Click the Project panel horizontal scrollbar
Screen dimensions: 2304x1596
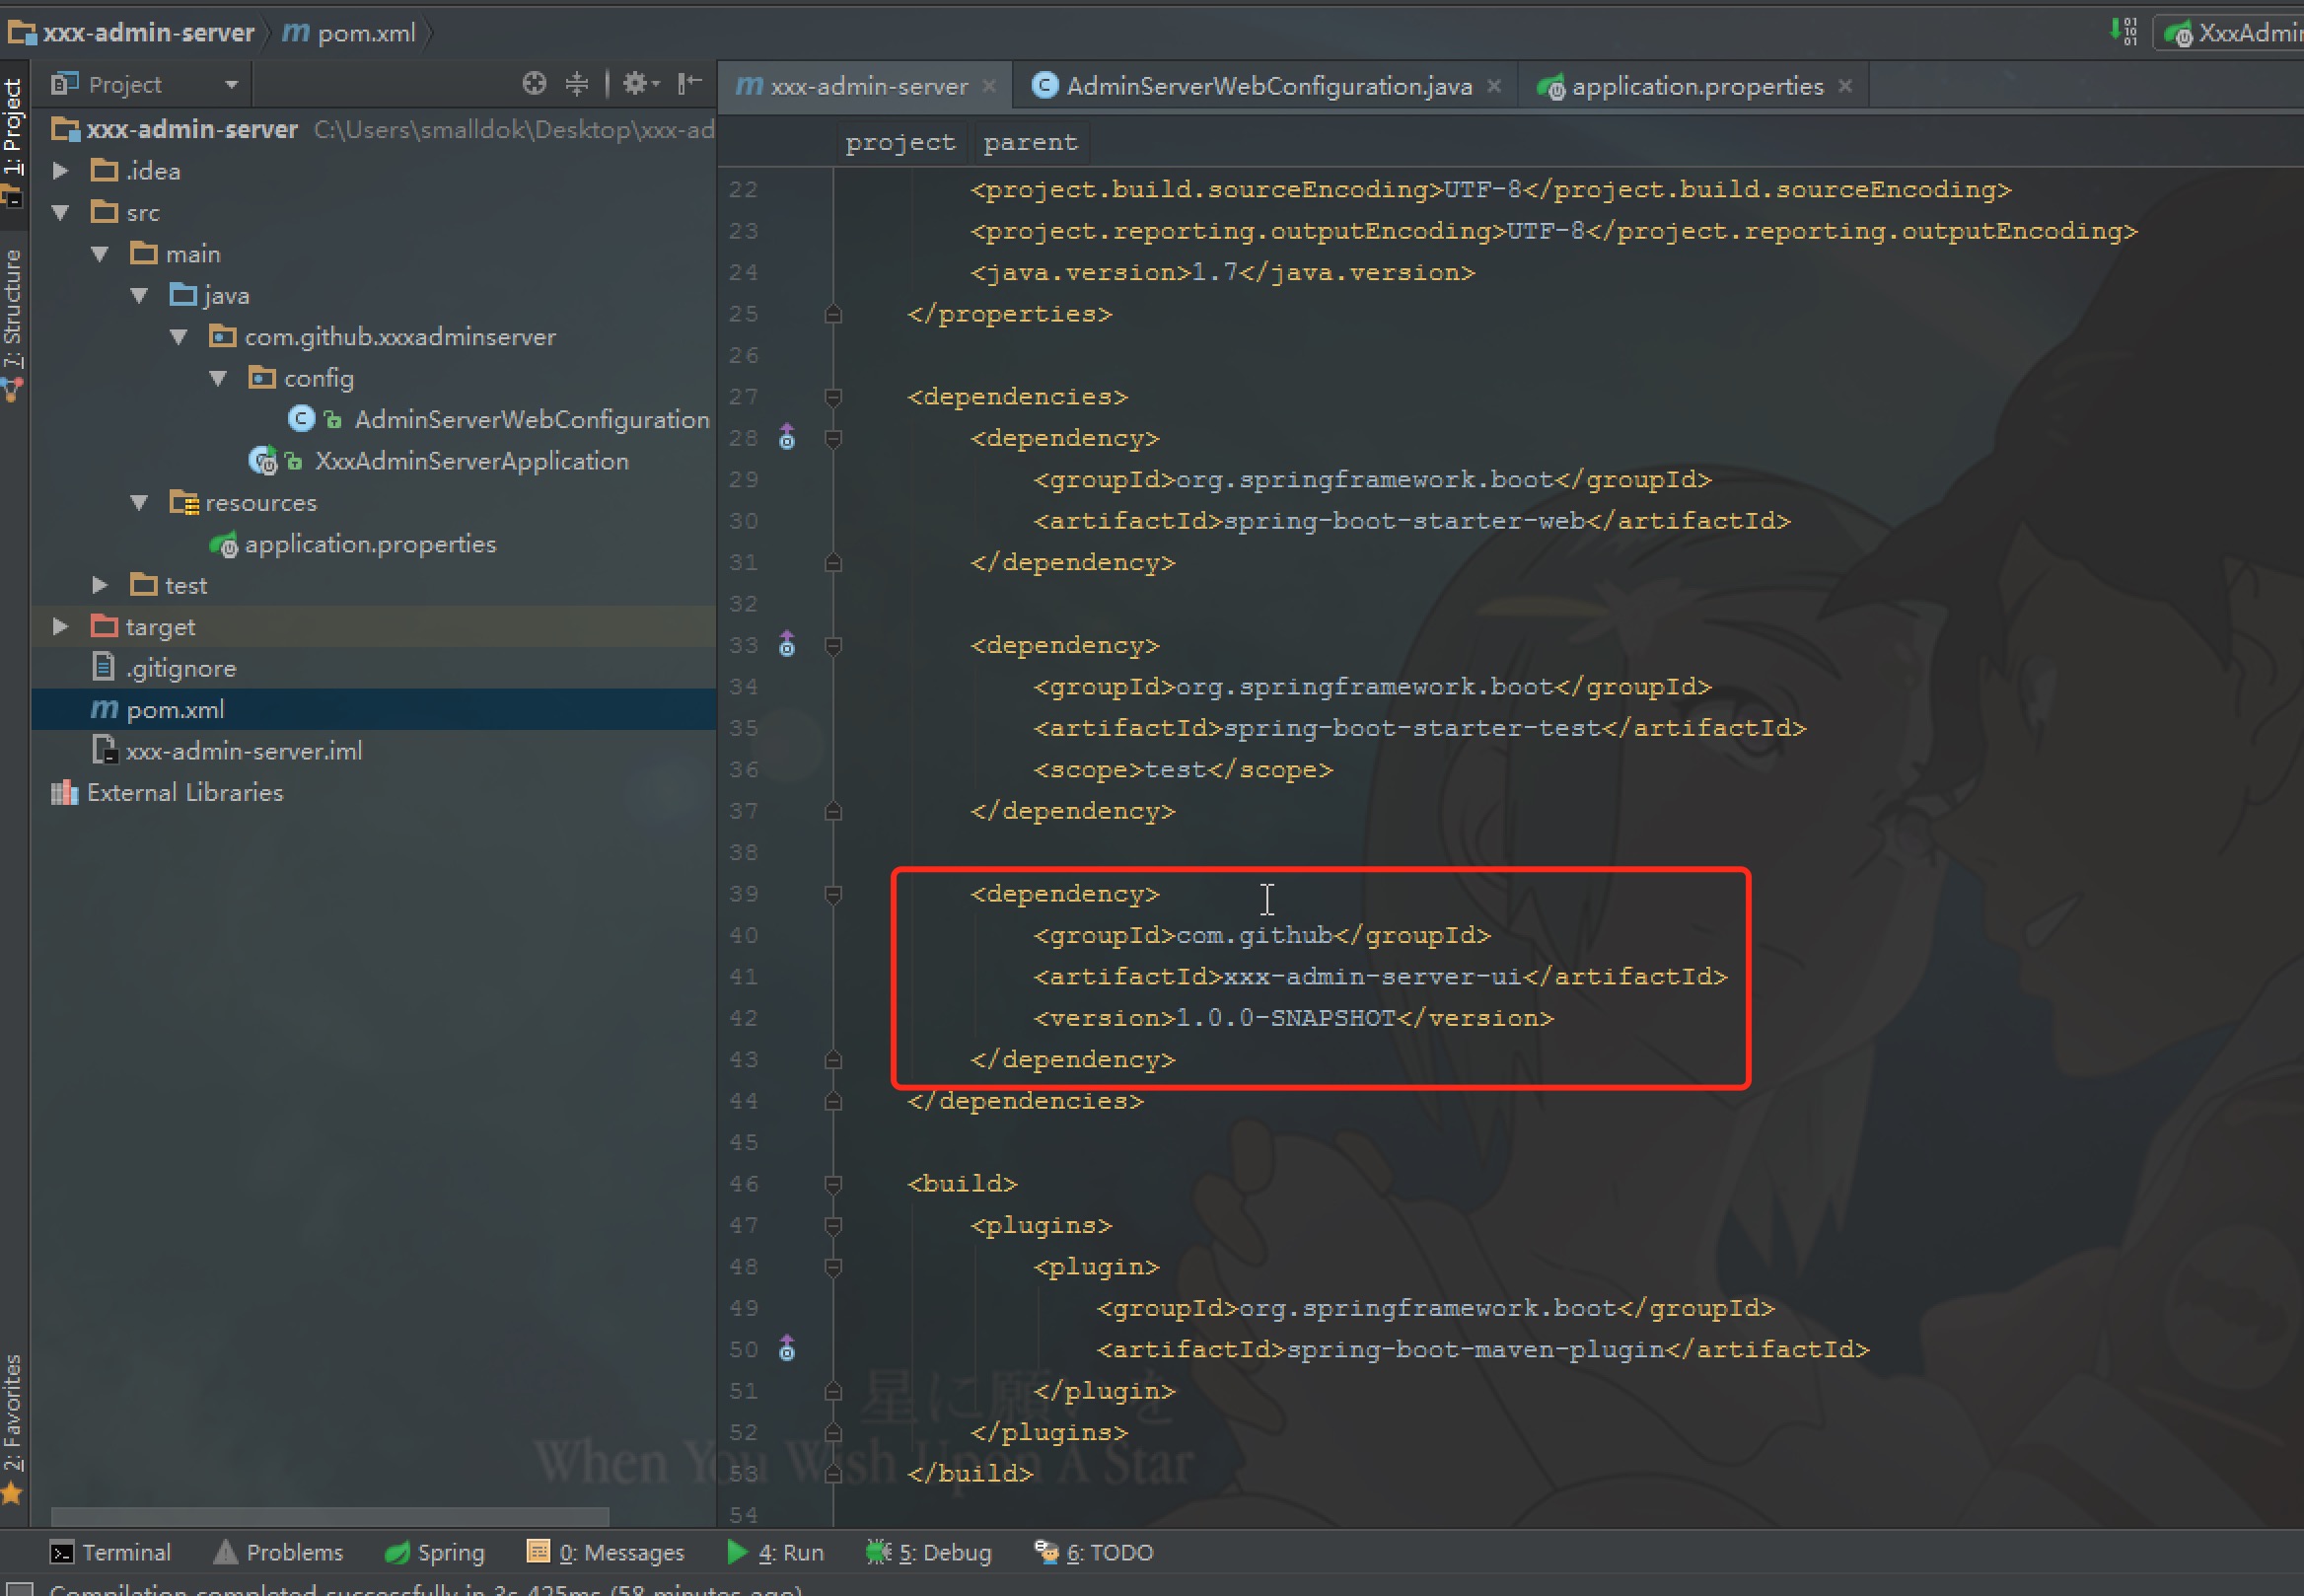pyautogui.click(x=329, y=1516)
